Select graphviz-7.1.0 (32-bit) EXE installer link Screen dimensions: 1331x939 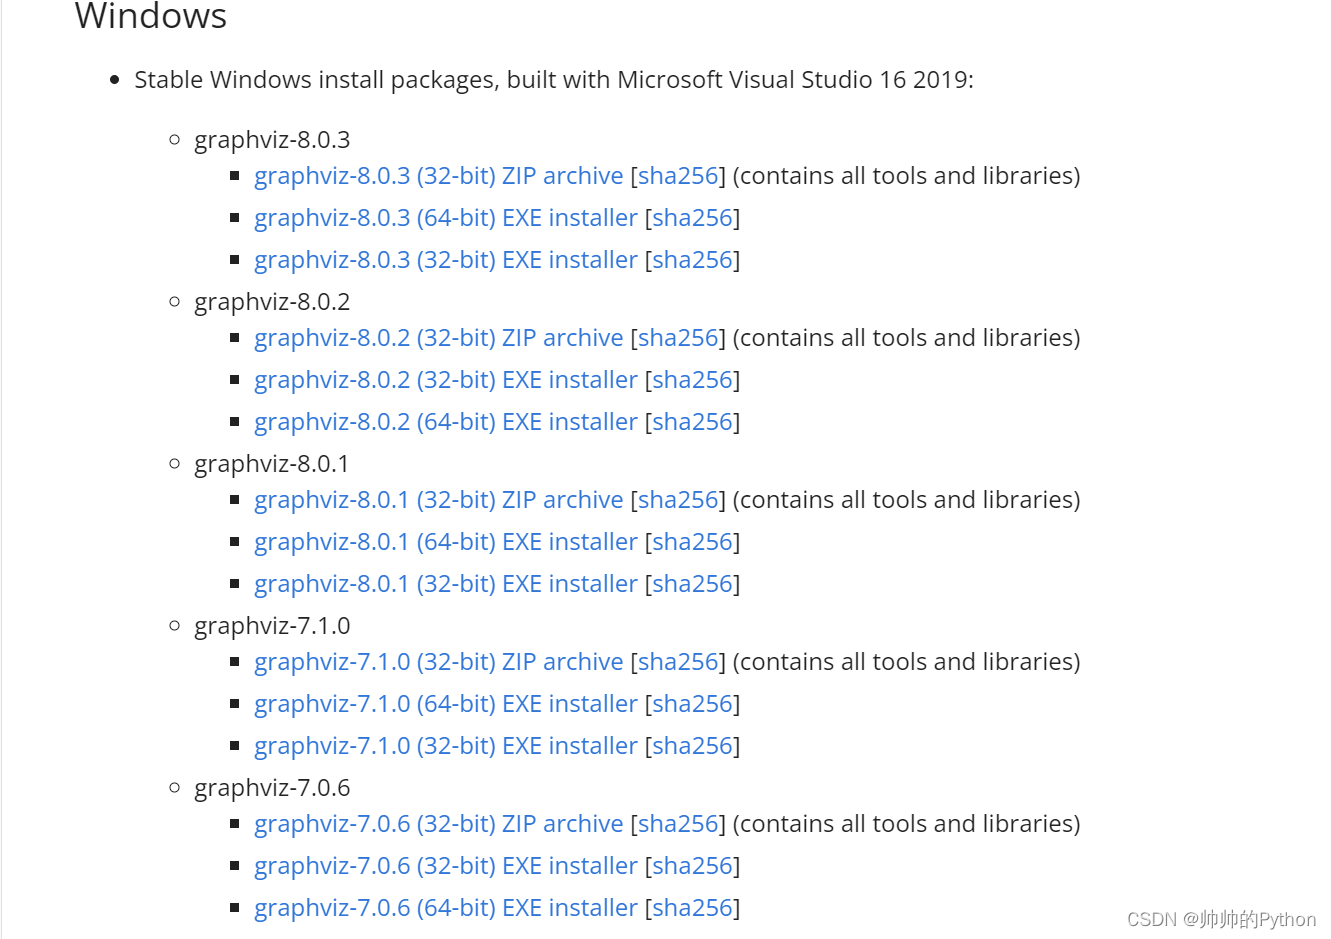pos(445,746)
